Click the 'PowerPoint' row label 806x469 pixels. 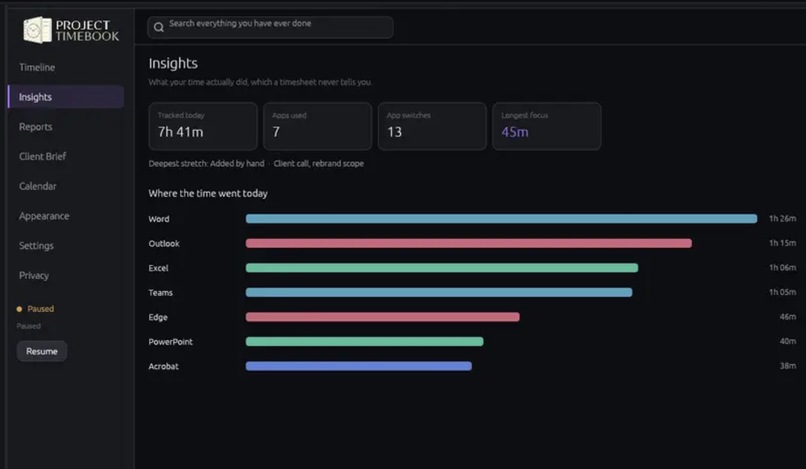pos(171,342)
